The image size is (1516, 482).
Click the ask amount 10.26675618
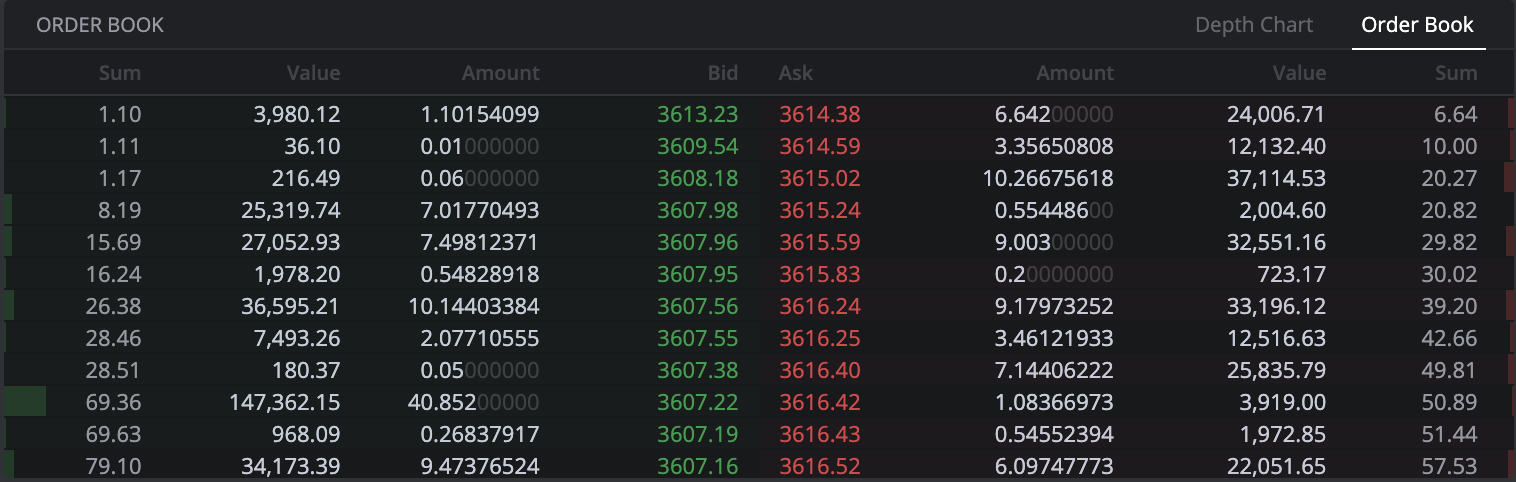pyautogui.click(x=1048, y=178)
